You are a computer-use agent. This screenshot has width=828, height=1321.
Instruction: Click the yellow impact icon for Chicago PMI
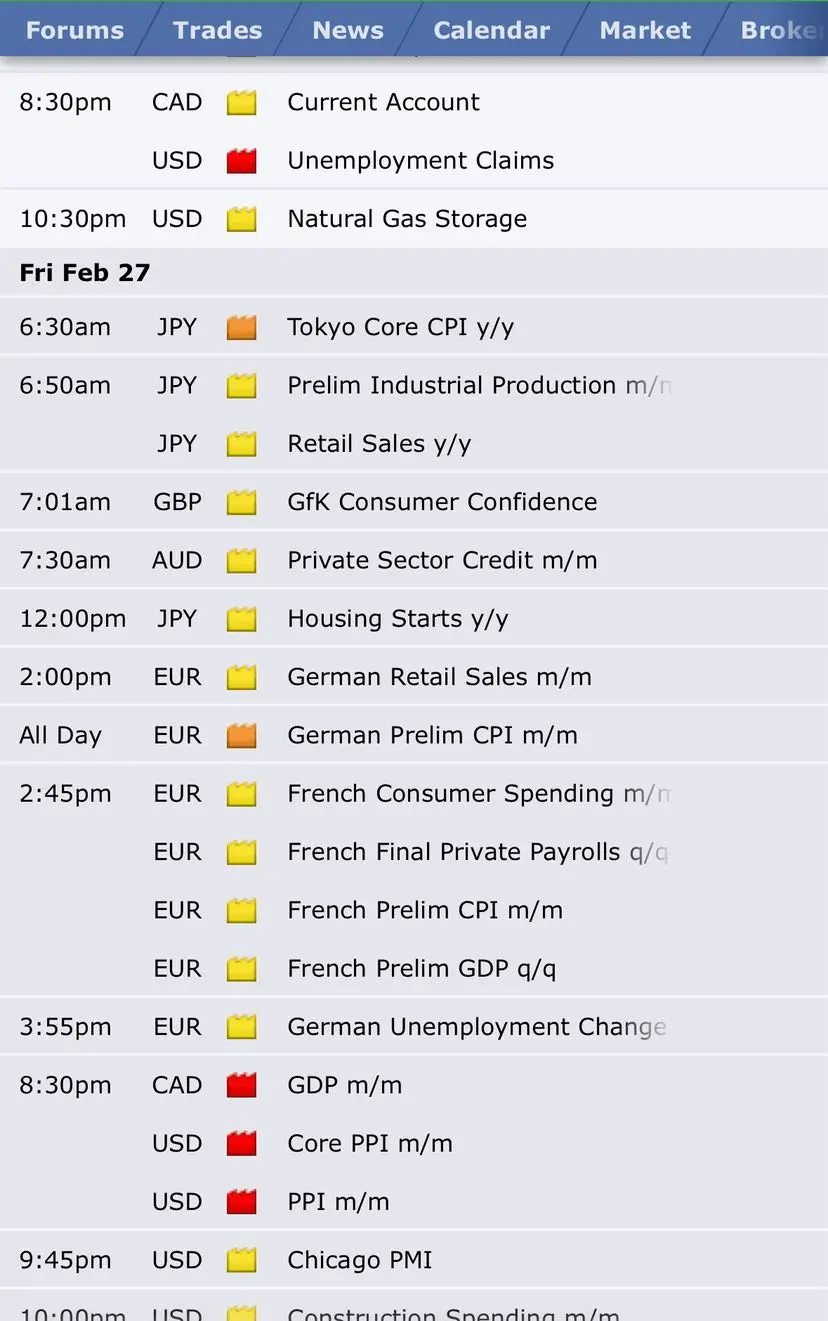click(241, 1260)
